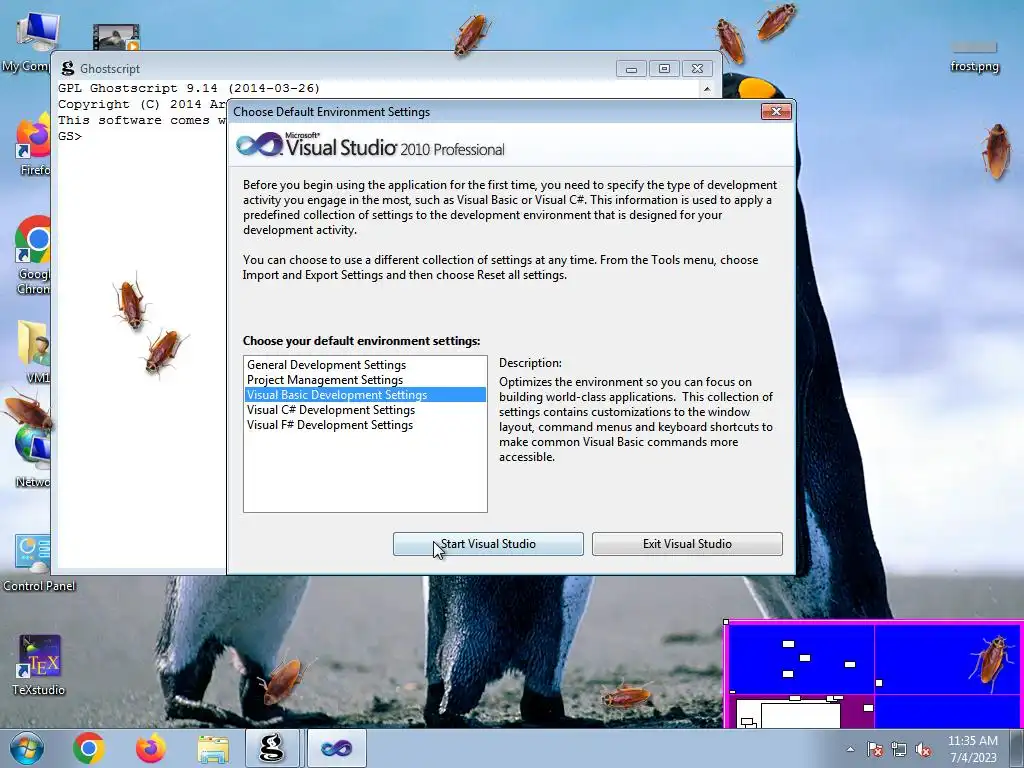Open Windows Explorer from the taskbar

coord(213,749)
